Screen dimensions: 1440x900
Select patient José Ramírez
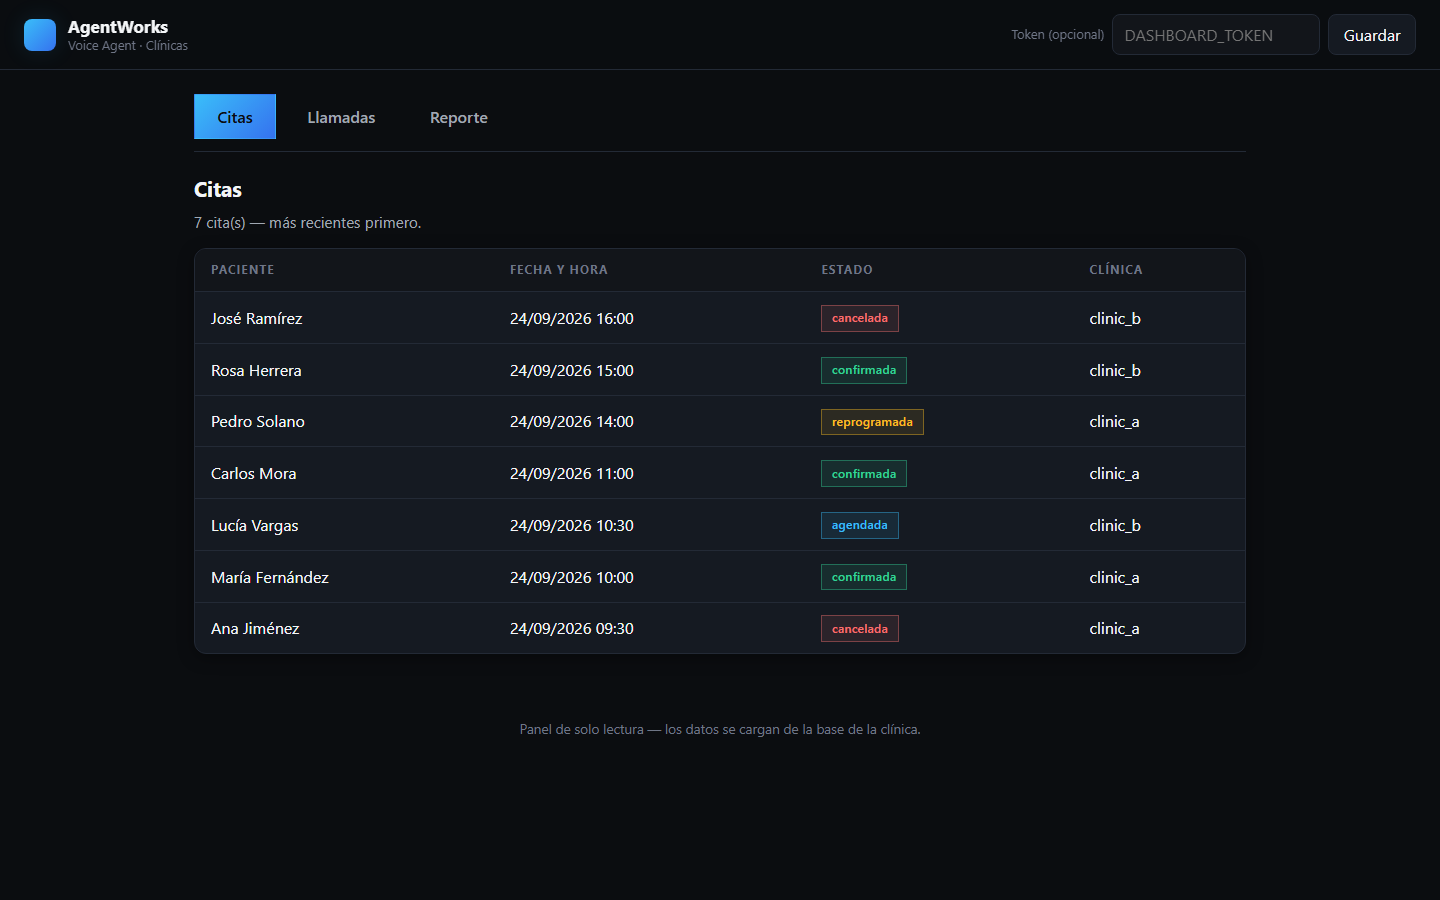(x=256, y=318)
